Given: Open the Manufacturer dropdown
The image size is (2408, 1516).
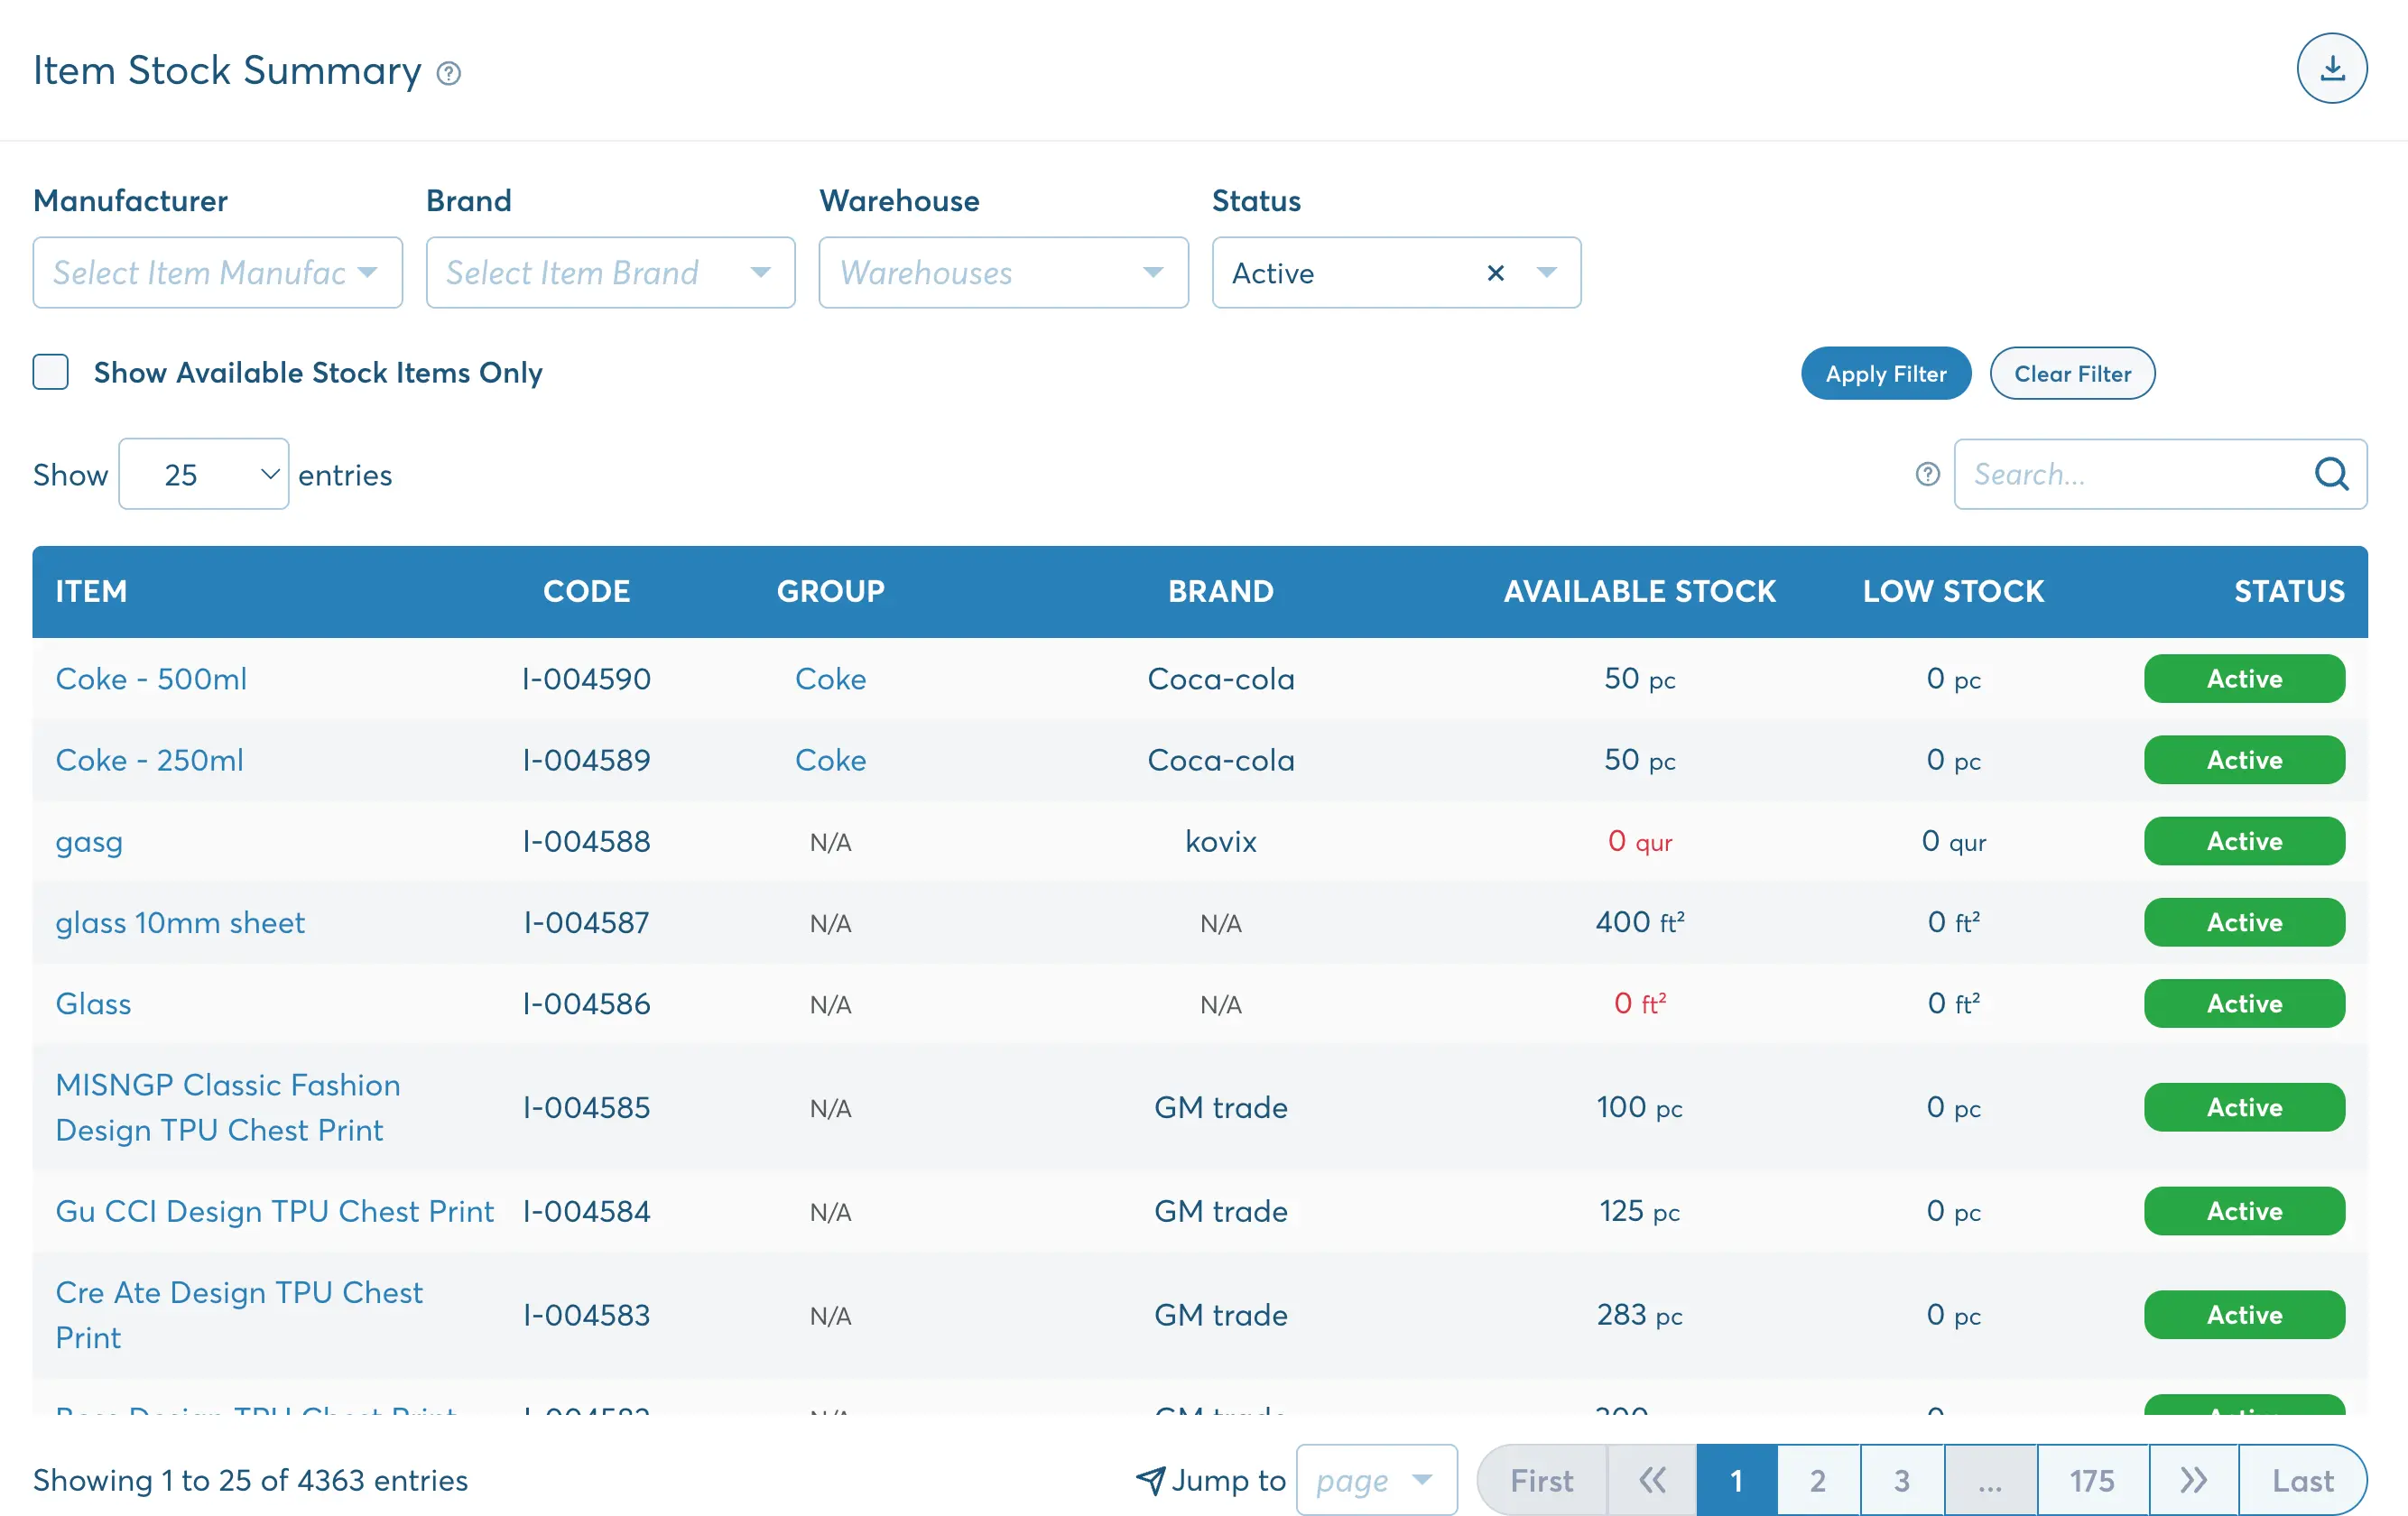Looking at the screenshot, I should 218,272.
